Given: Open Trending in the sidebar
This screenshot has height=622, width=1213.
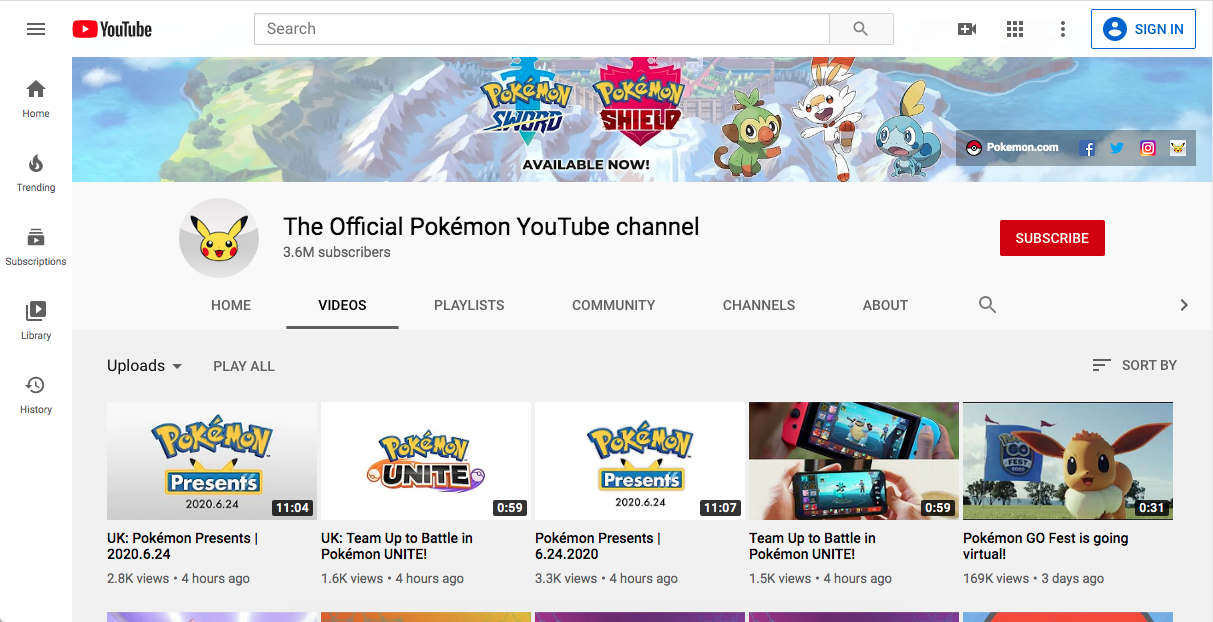Looking at the screenshot, I should click(36, 173).
